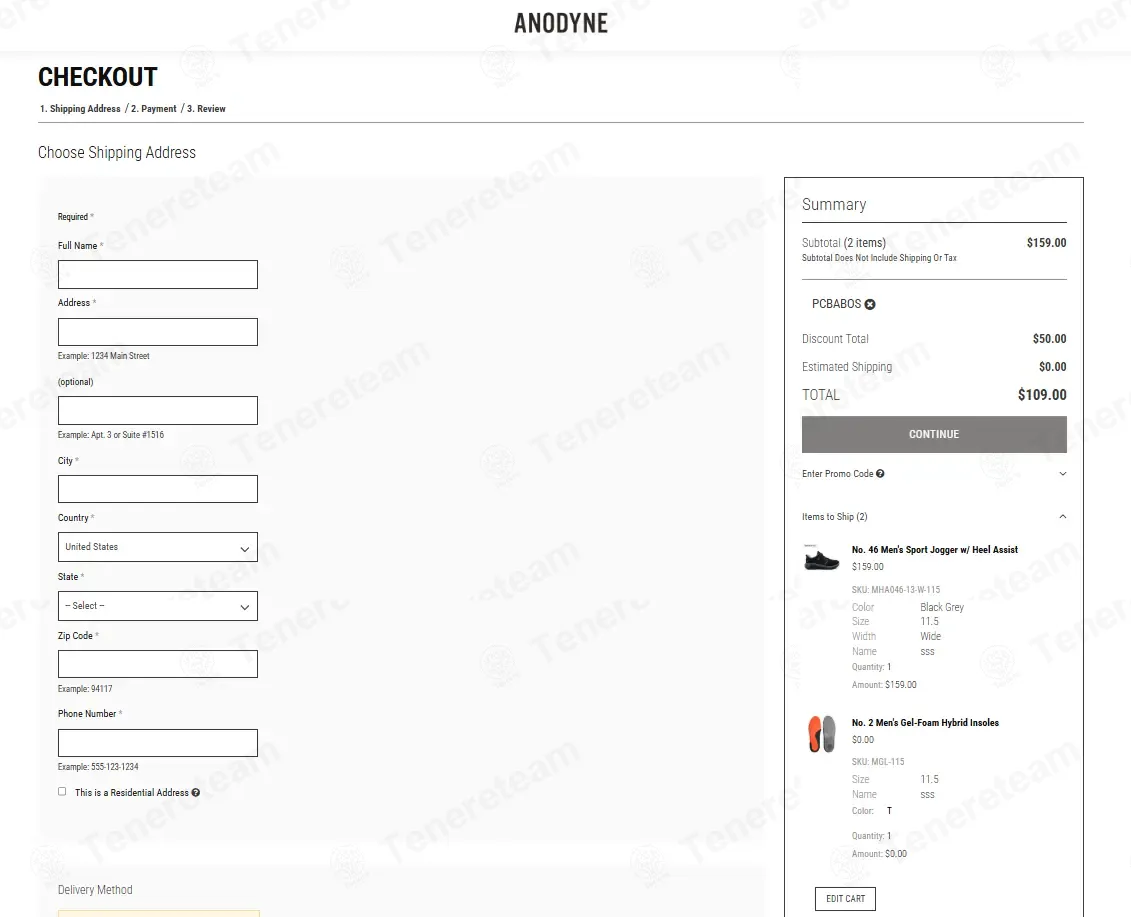Click the Black Grey color value
The width and height of the screenshot is (1131, 917).
942,607
